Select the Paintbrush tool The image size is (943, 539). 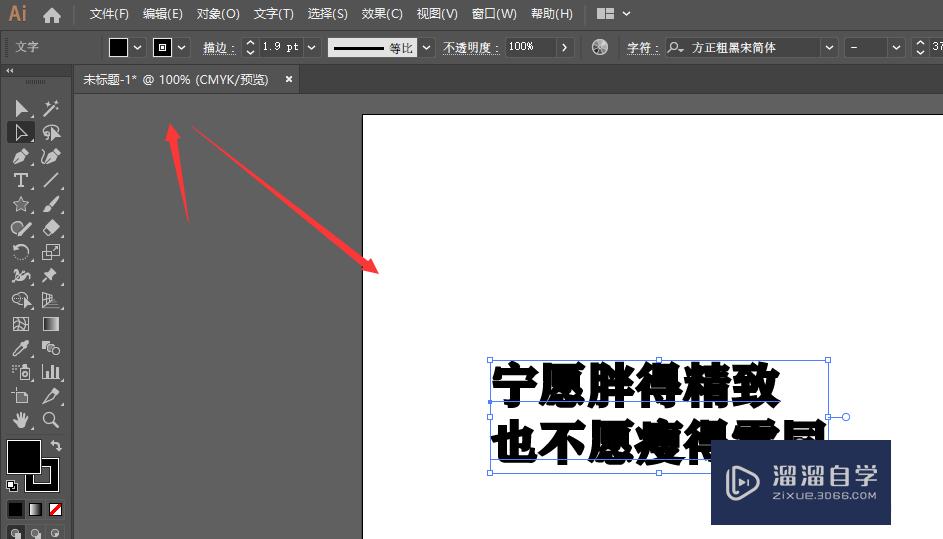51,205
